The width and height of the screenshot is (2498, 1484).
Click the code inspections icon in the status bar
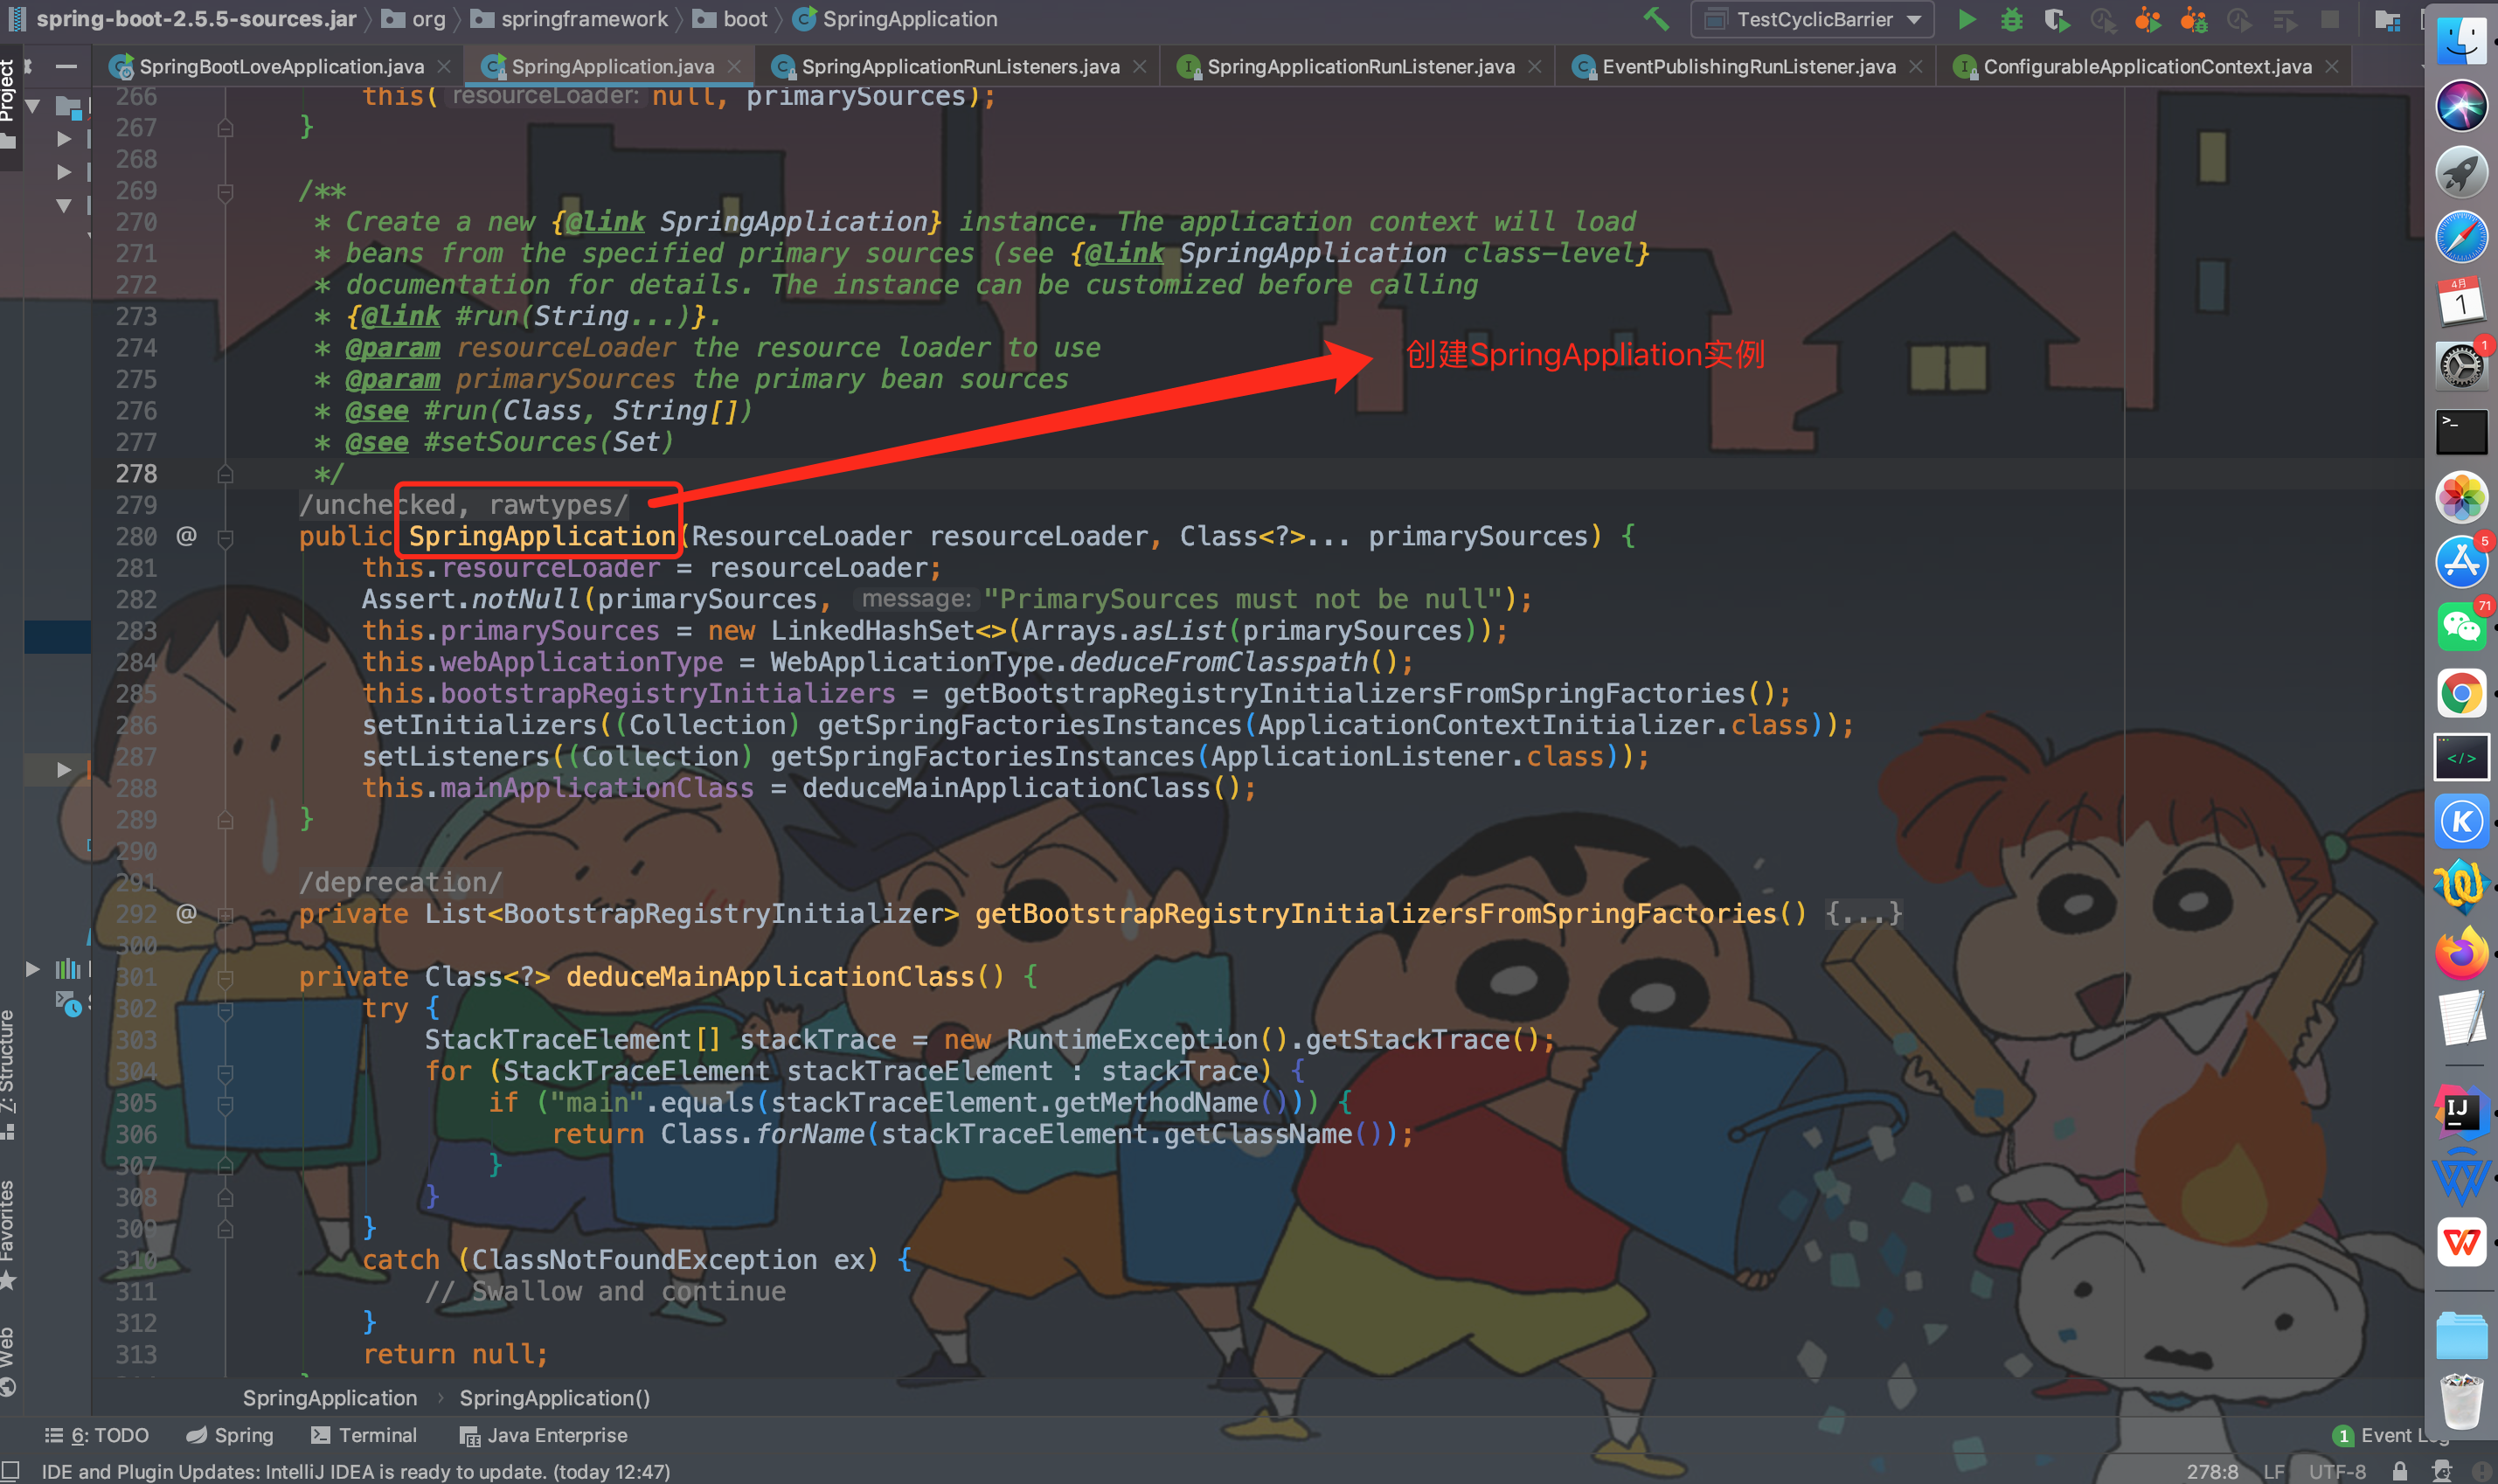click(2441, 1471)
